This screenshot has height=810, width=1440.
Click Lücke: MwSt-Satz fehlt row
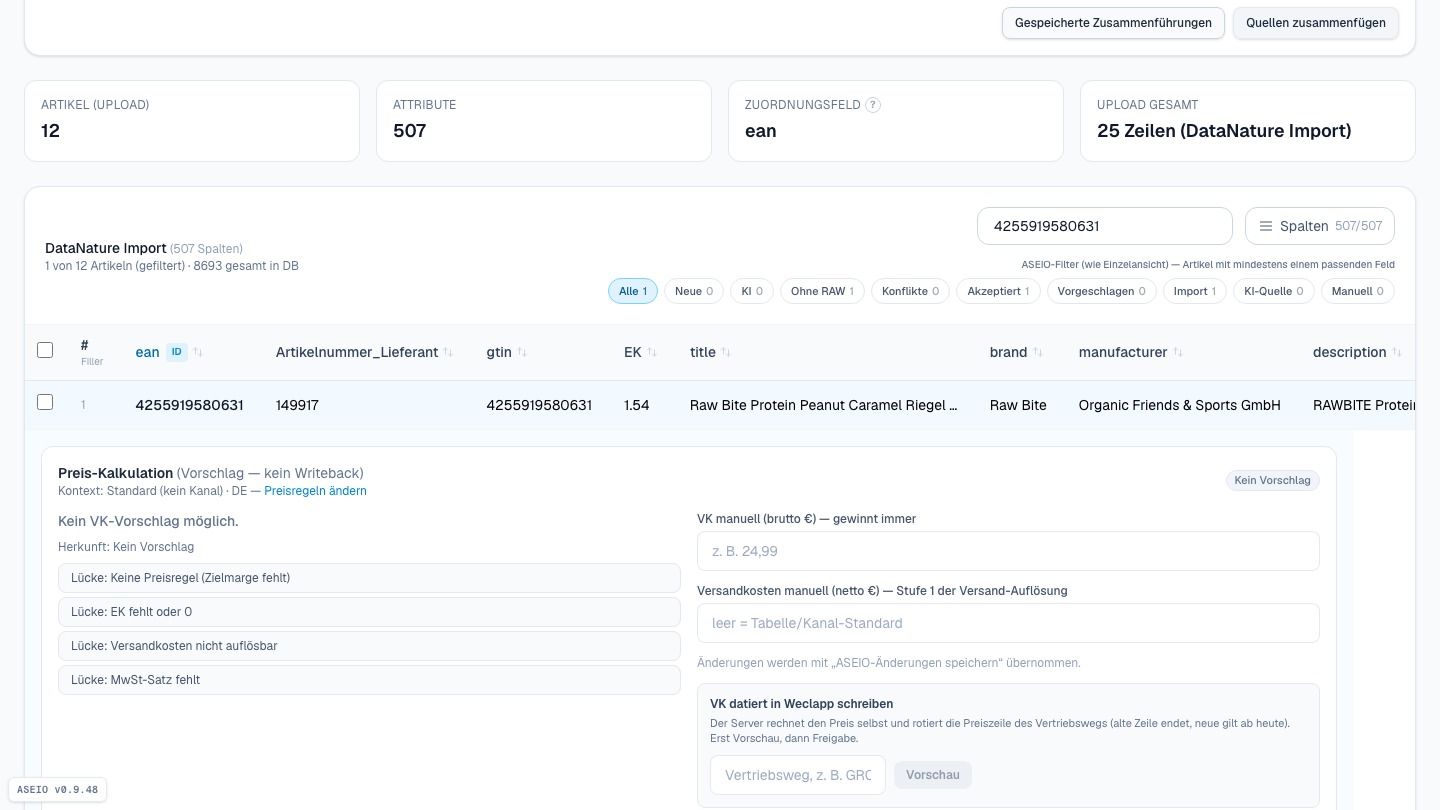pyautogui.click(x=369, y=680)
